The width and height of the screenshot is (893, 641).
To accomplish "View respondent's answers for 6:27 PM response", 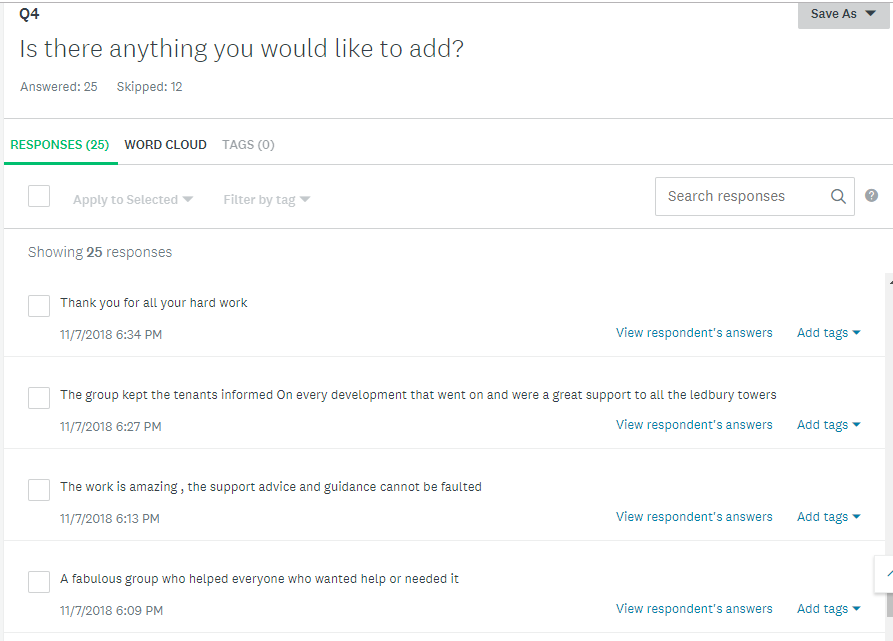I will click(694, 425).
